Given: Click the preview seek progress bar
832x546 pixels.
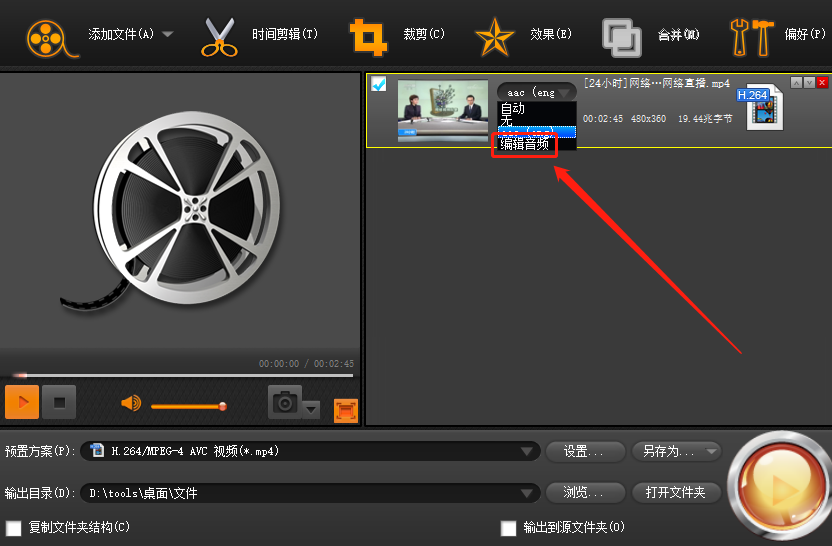Looking at the screenshot, I should pyautogui.click(x=182, y=375).
